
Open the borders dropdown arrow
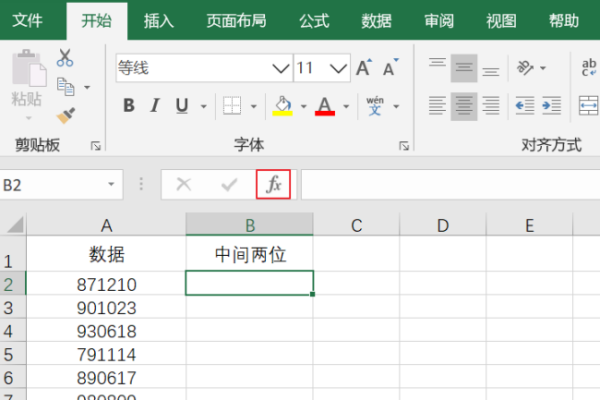pos(254,106)
